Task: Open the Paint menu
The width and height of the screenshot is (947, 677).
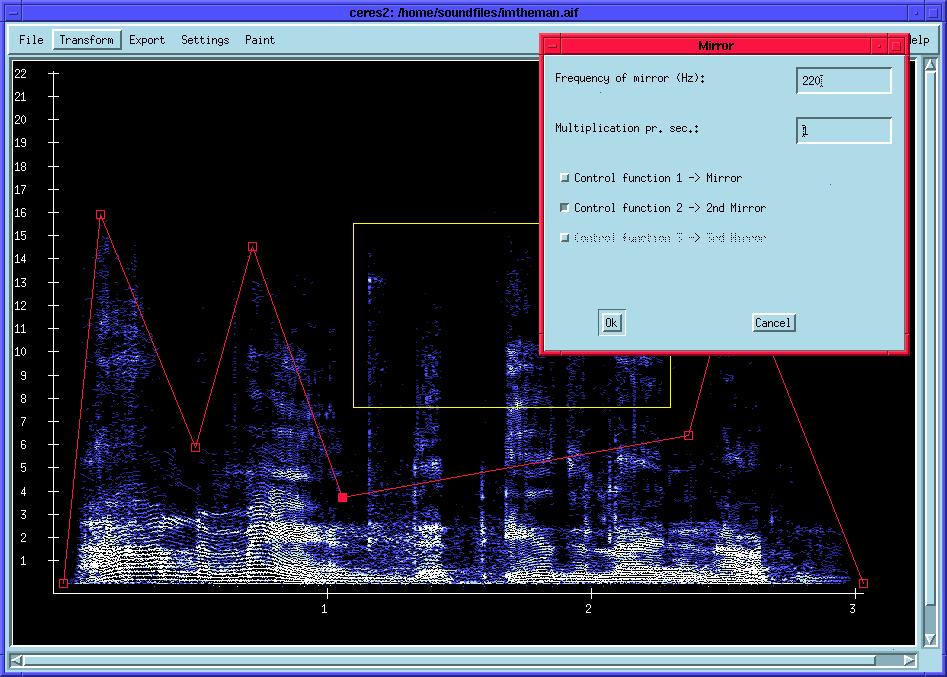Action: click(x=260, y=40)
